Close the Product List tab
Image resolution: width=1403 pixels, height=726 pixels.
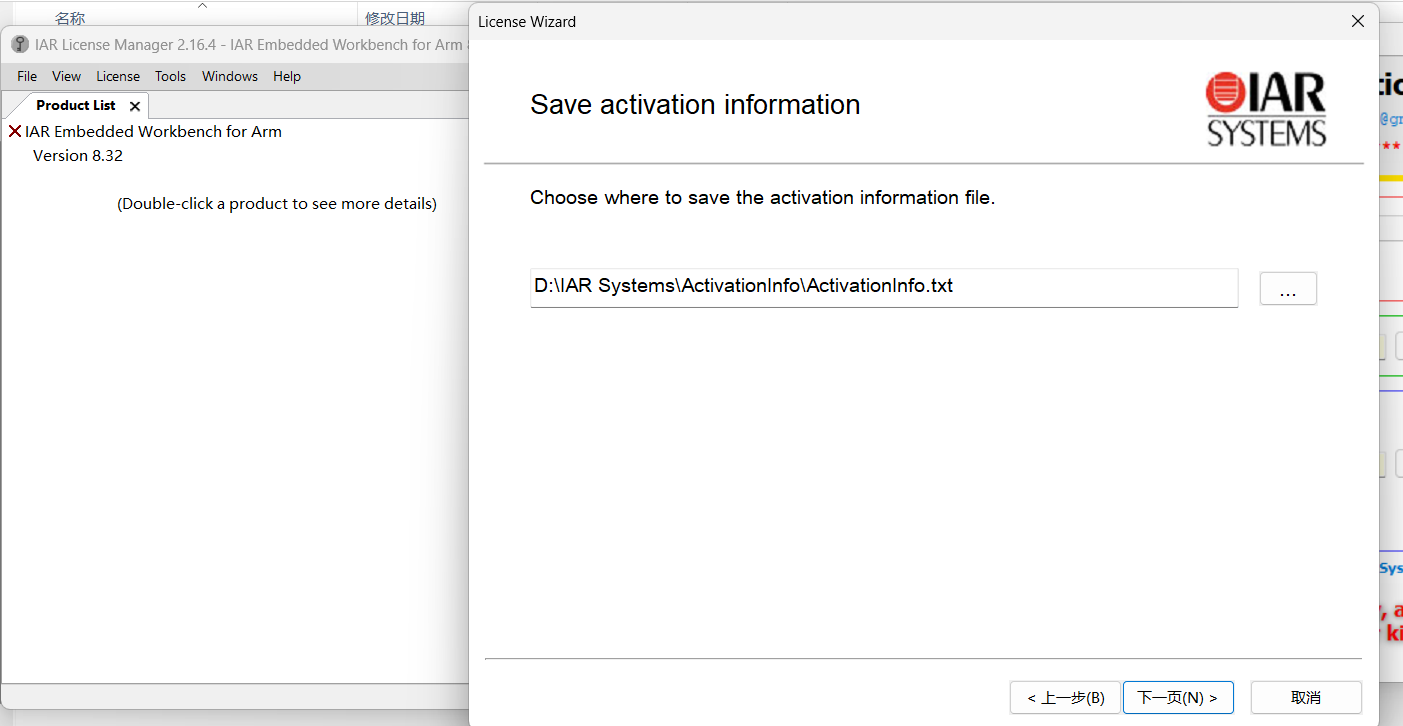pos(135,106)
